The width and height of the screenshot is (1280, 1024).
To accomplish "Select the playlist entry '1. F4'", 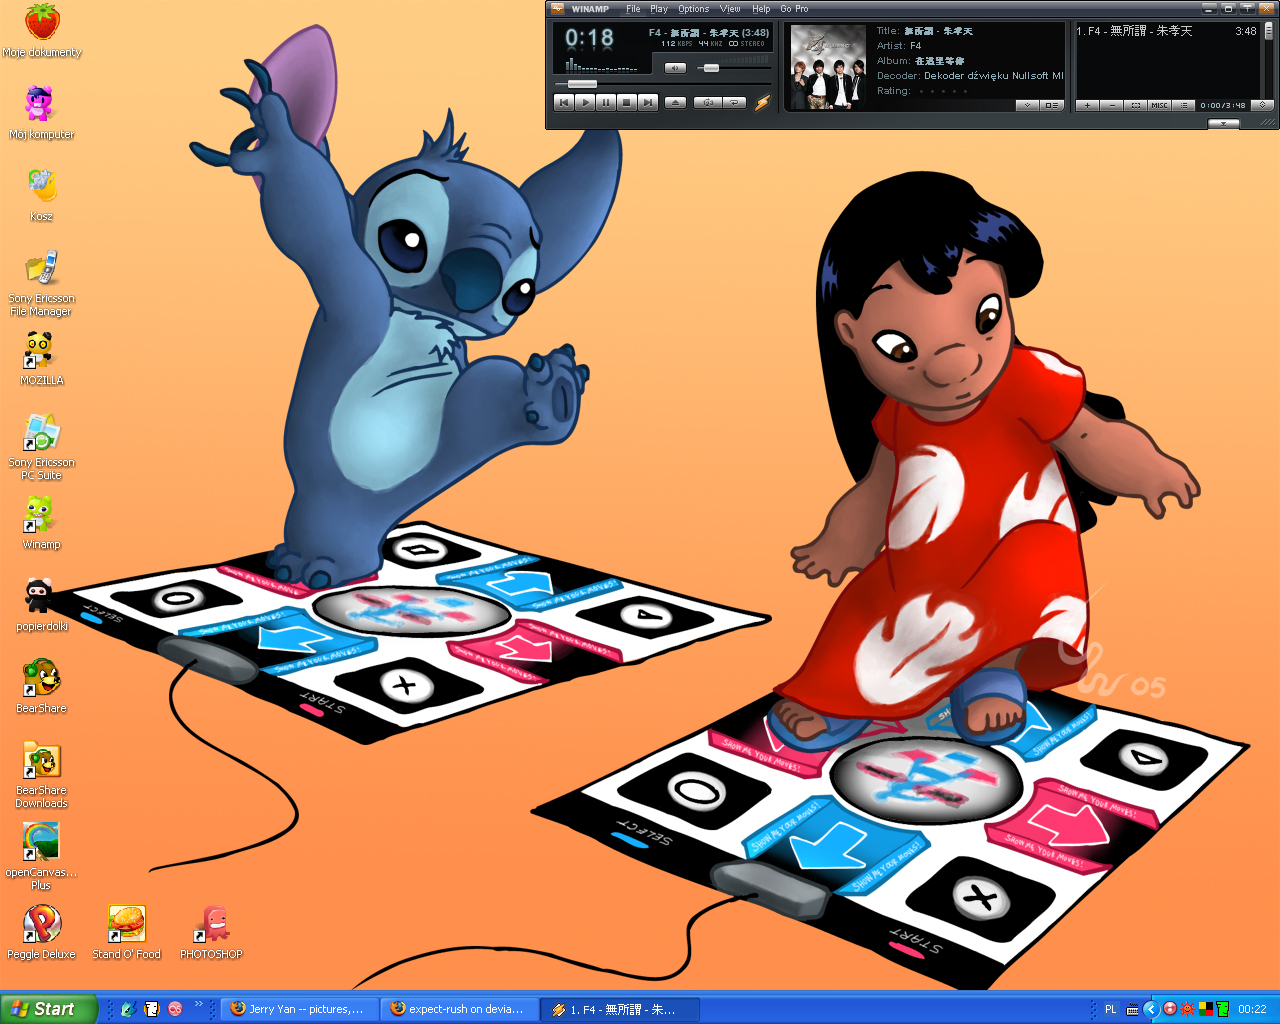I will click(x=1166, y=31).
